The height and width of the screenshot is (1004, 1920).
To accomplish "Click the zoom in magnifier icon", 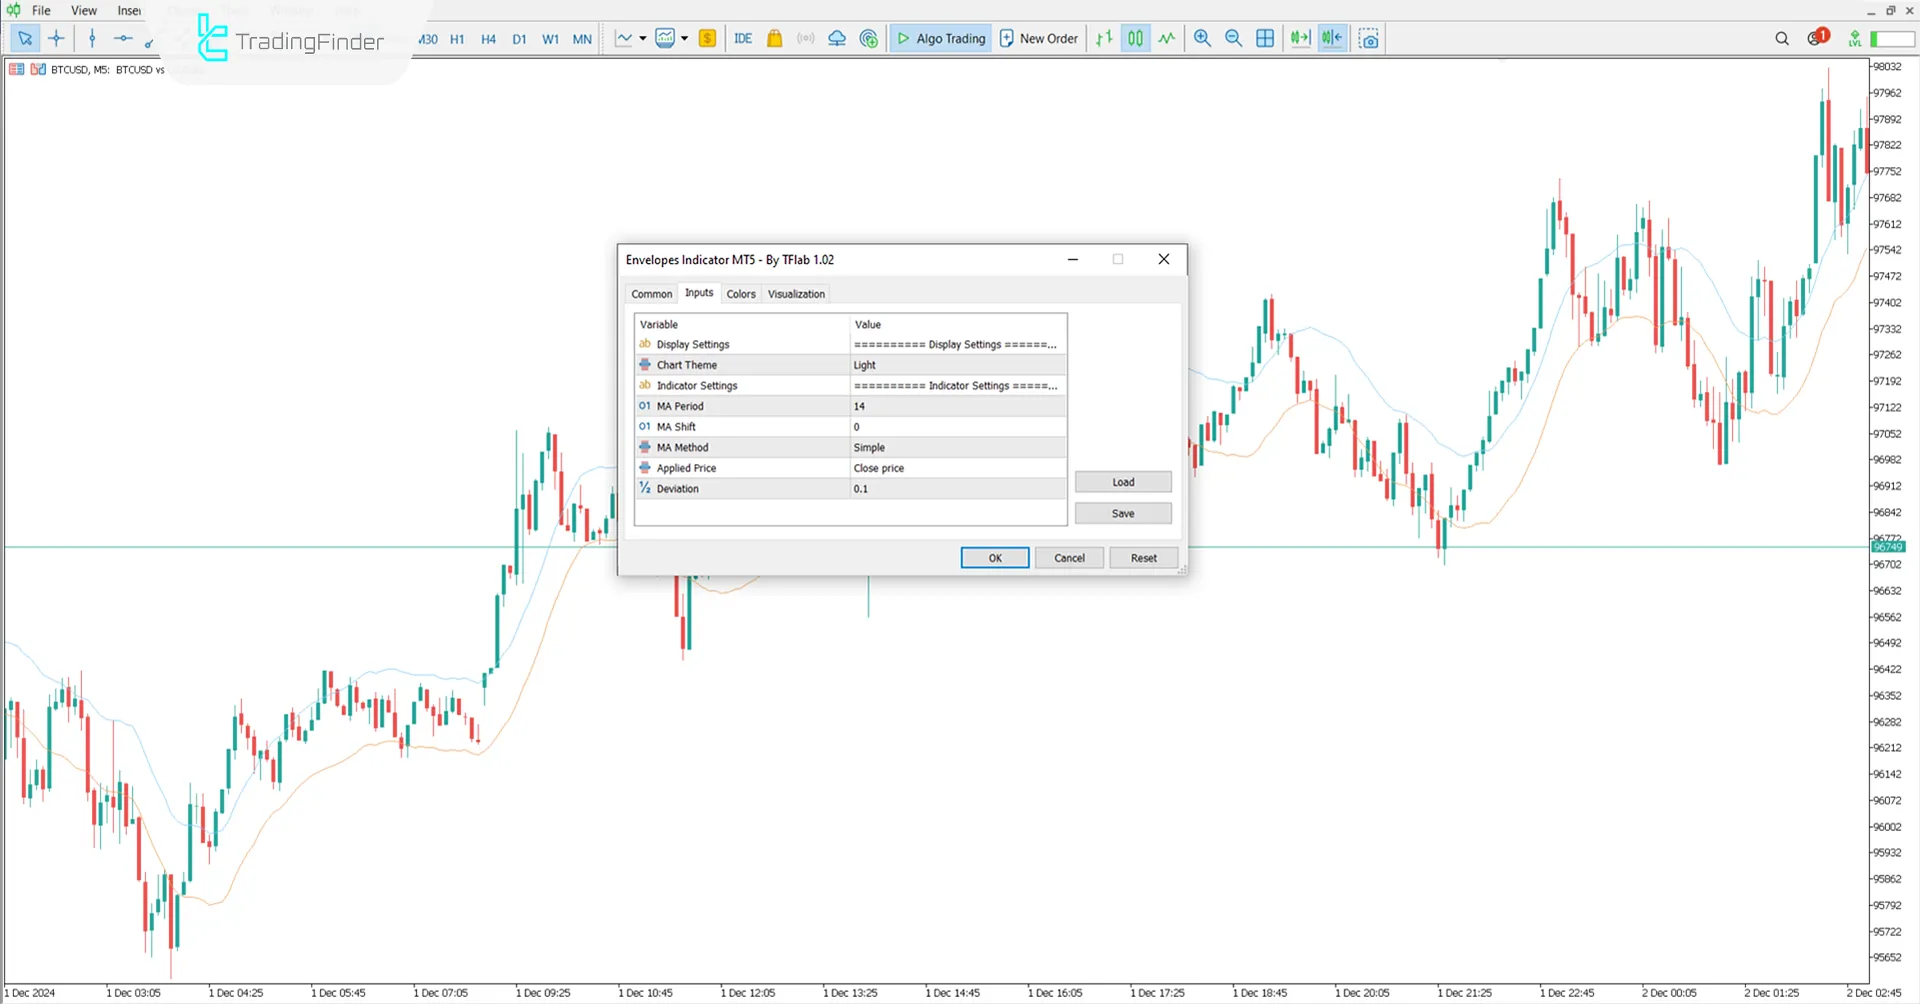I will [x=1202, y=39].
